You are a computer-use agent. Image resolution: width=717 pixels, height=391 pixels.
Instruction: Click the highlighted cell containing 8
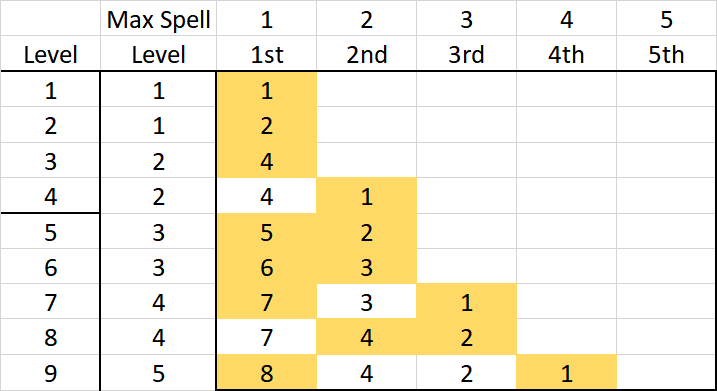(x=267, y=373)
